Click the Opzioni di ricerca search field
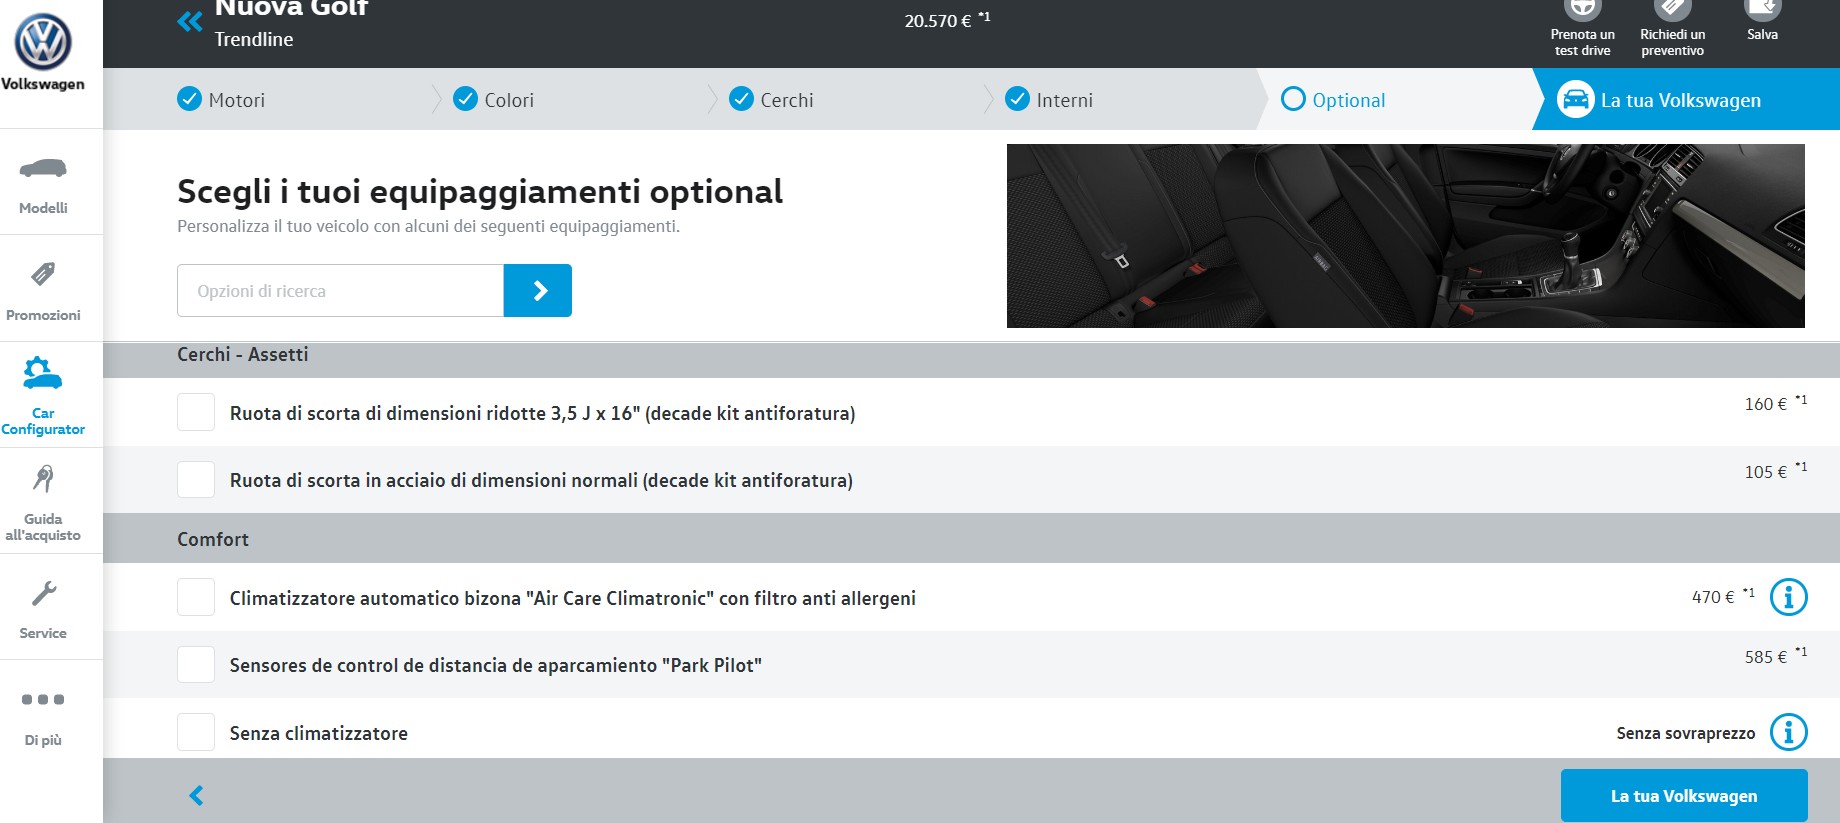Image resolution: width=1840 pixels, height=823 pixels. [x=340, y=291]
